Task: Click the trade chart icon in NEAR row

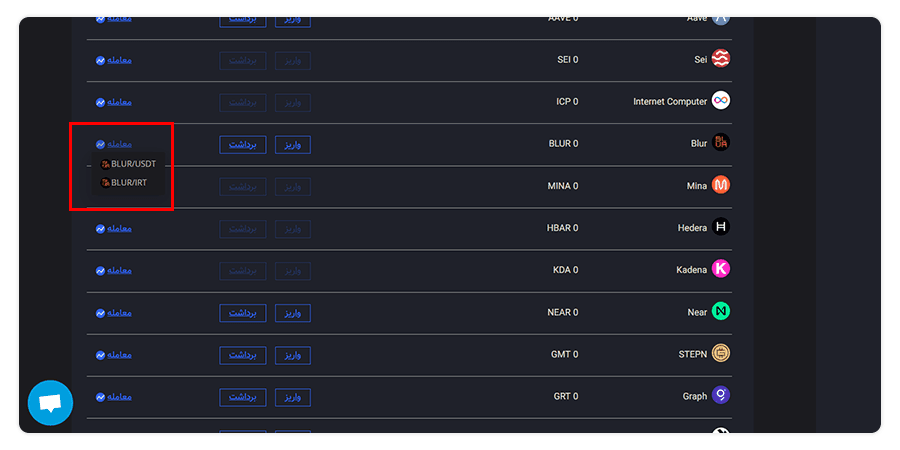Action: (x=100, y=313)
